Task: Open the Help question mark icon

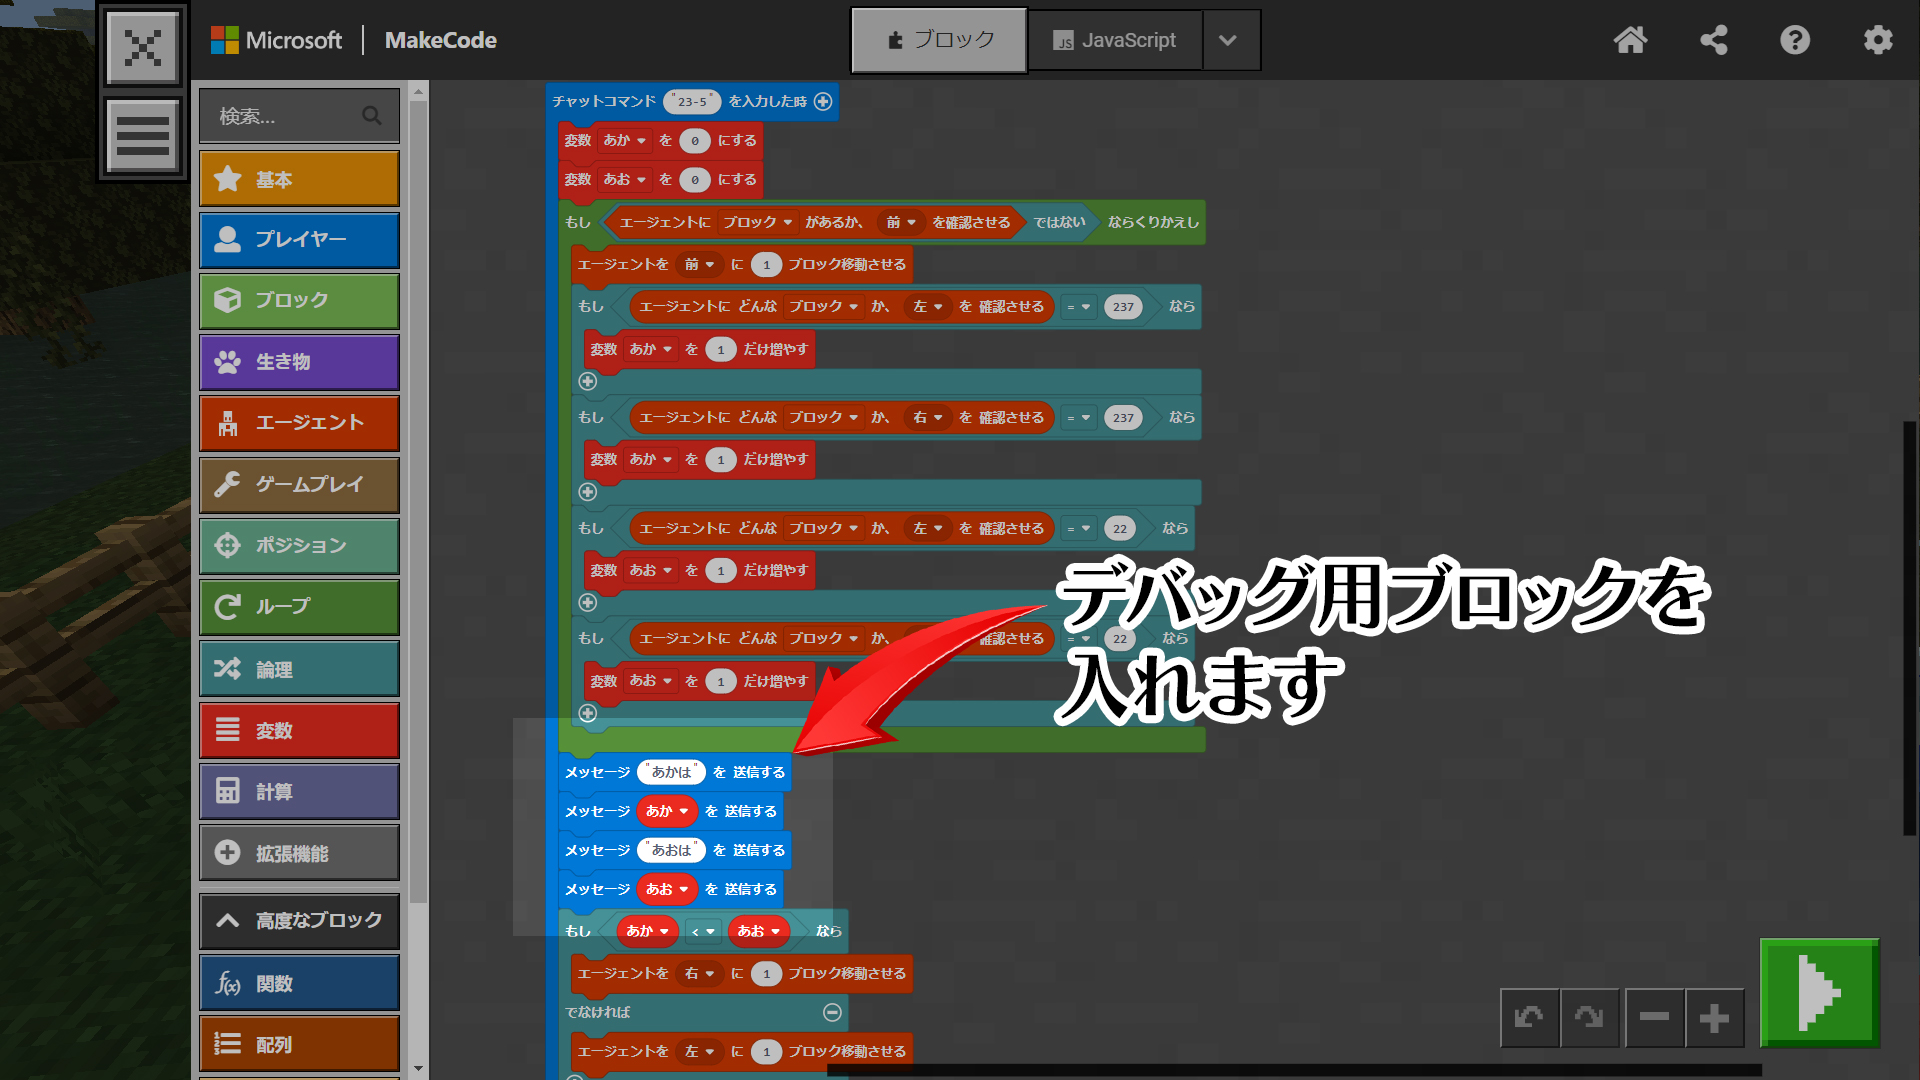Action: [x=1795, y=40]
